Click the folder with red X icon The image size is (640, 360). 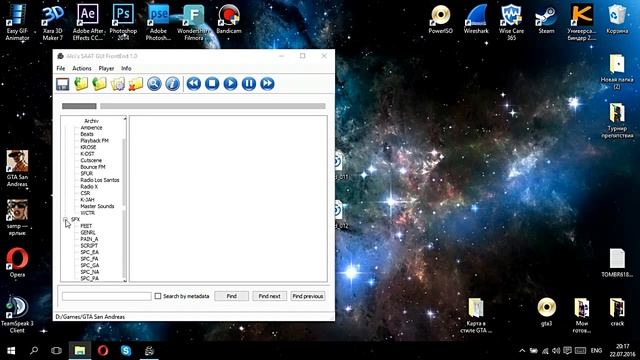coord(136,84)
